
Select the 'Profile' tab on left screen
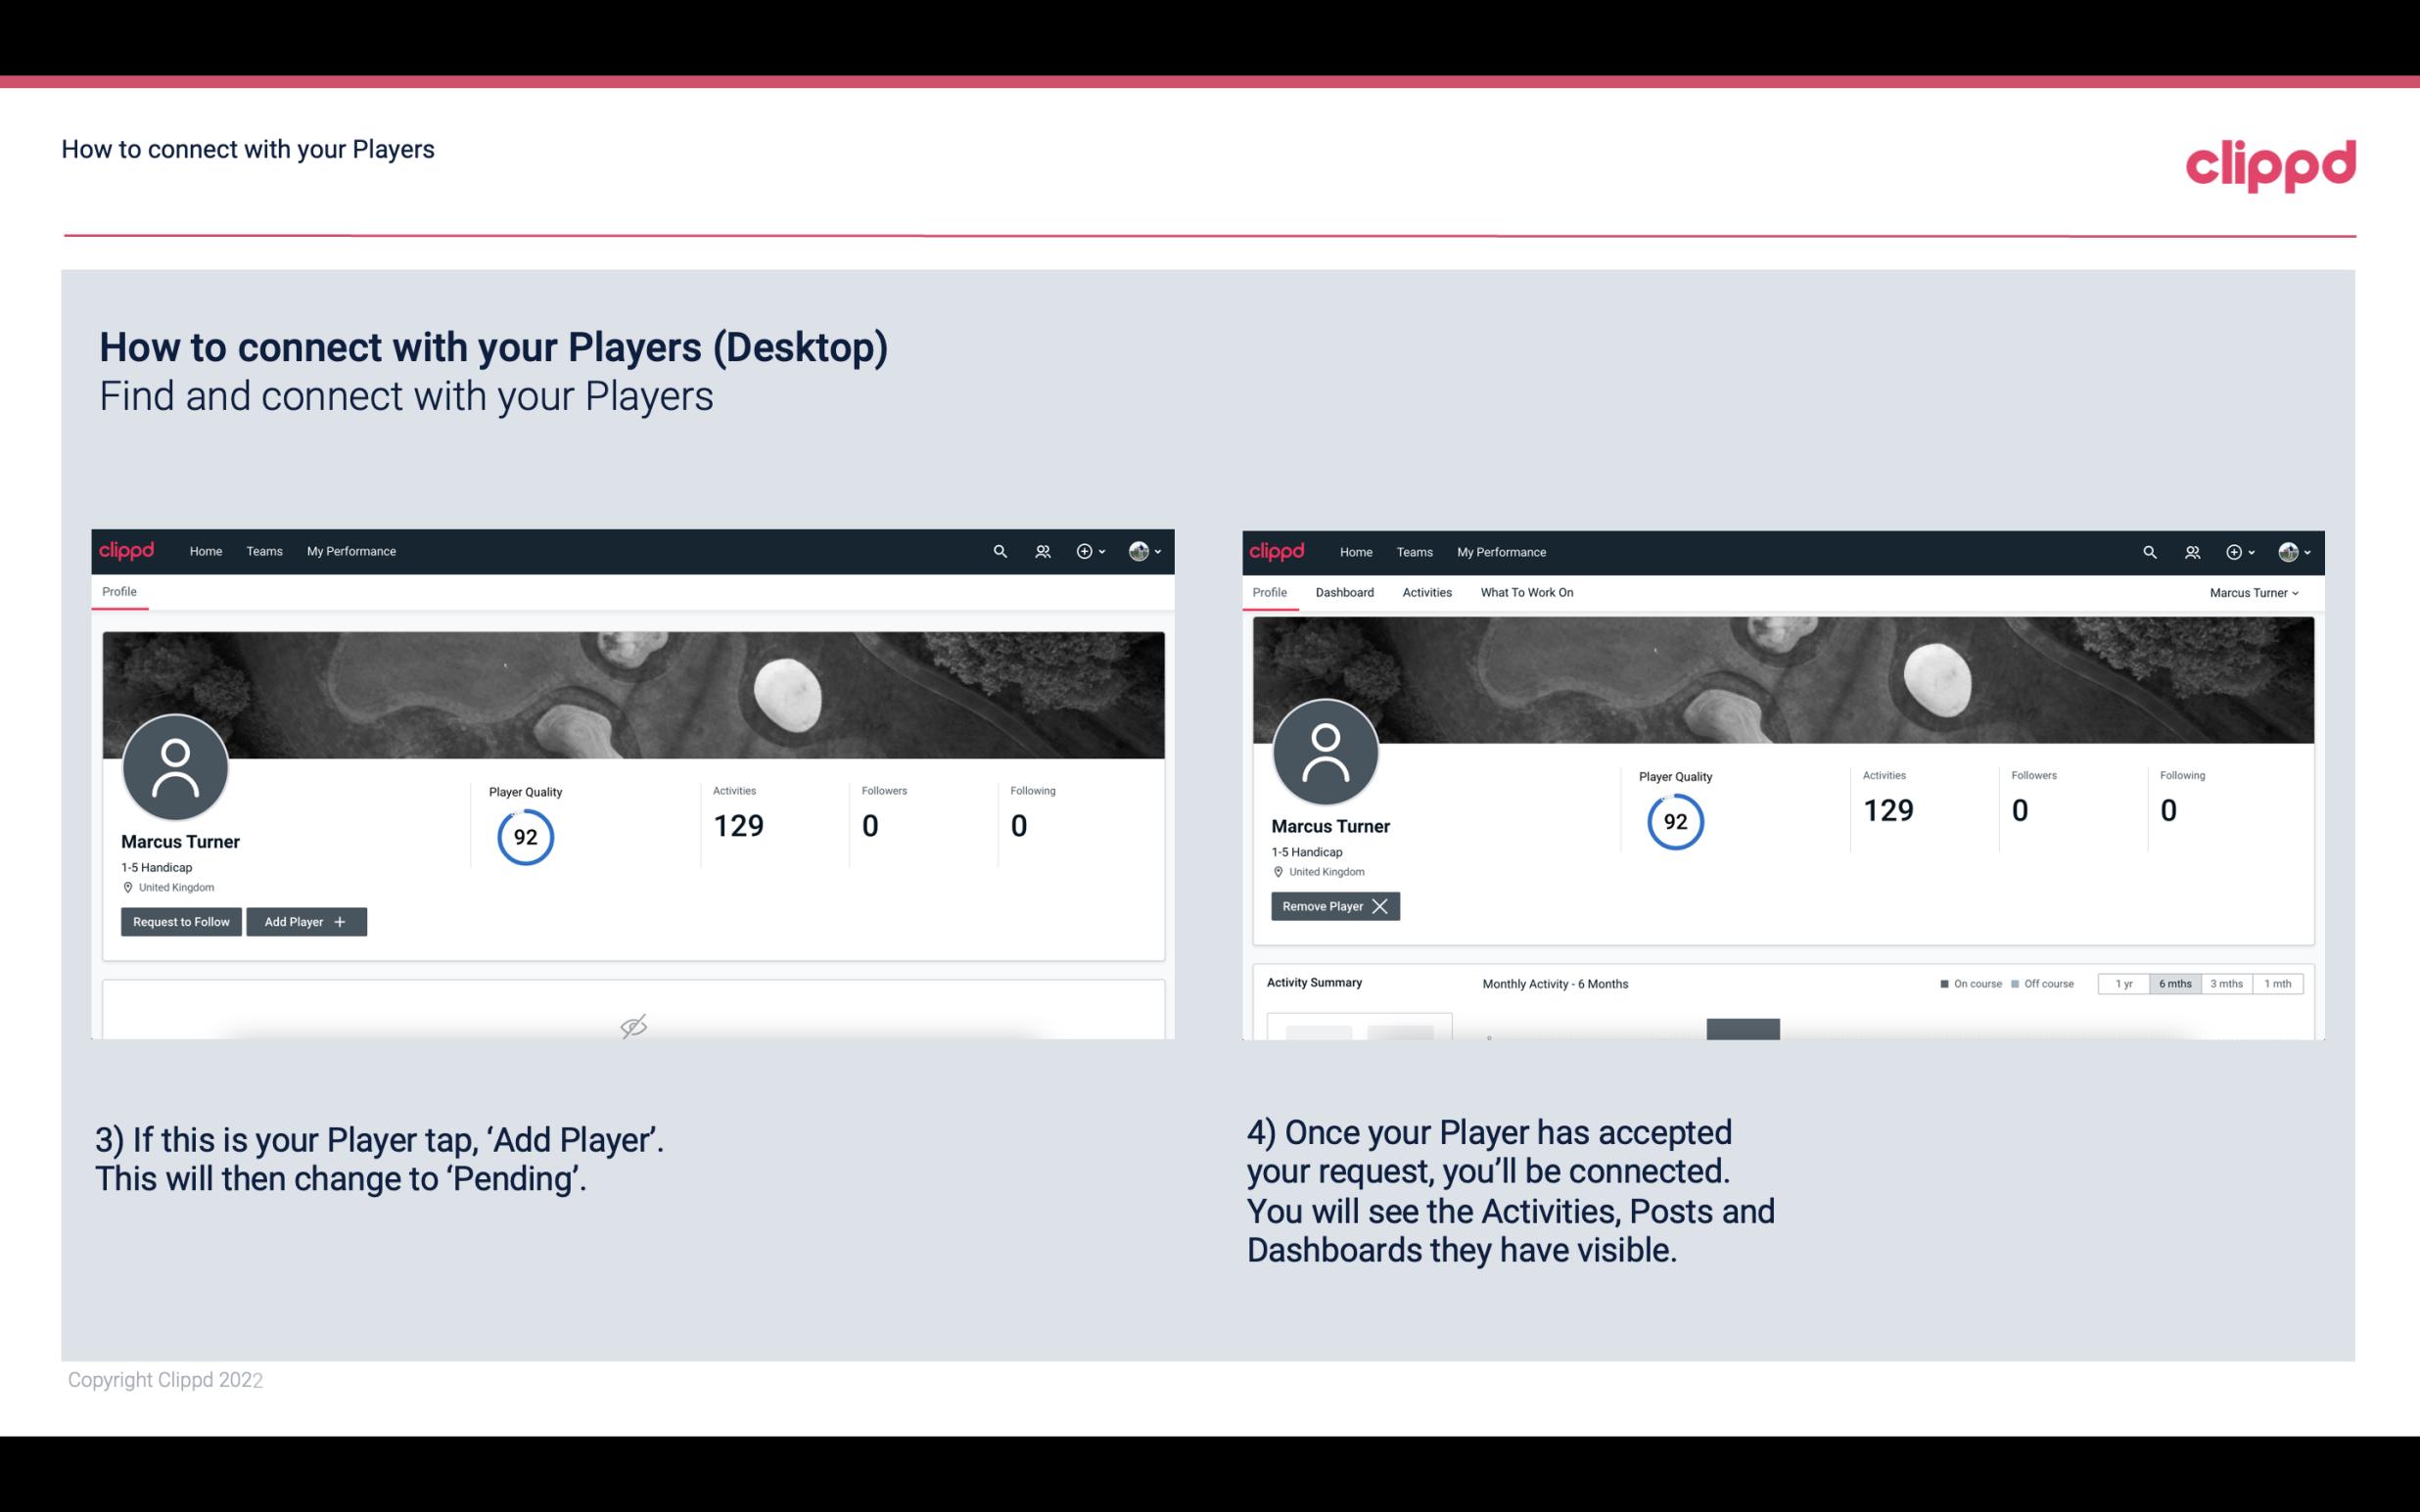click(118, 590)
